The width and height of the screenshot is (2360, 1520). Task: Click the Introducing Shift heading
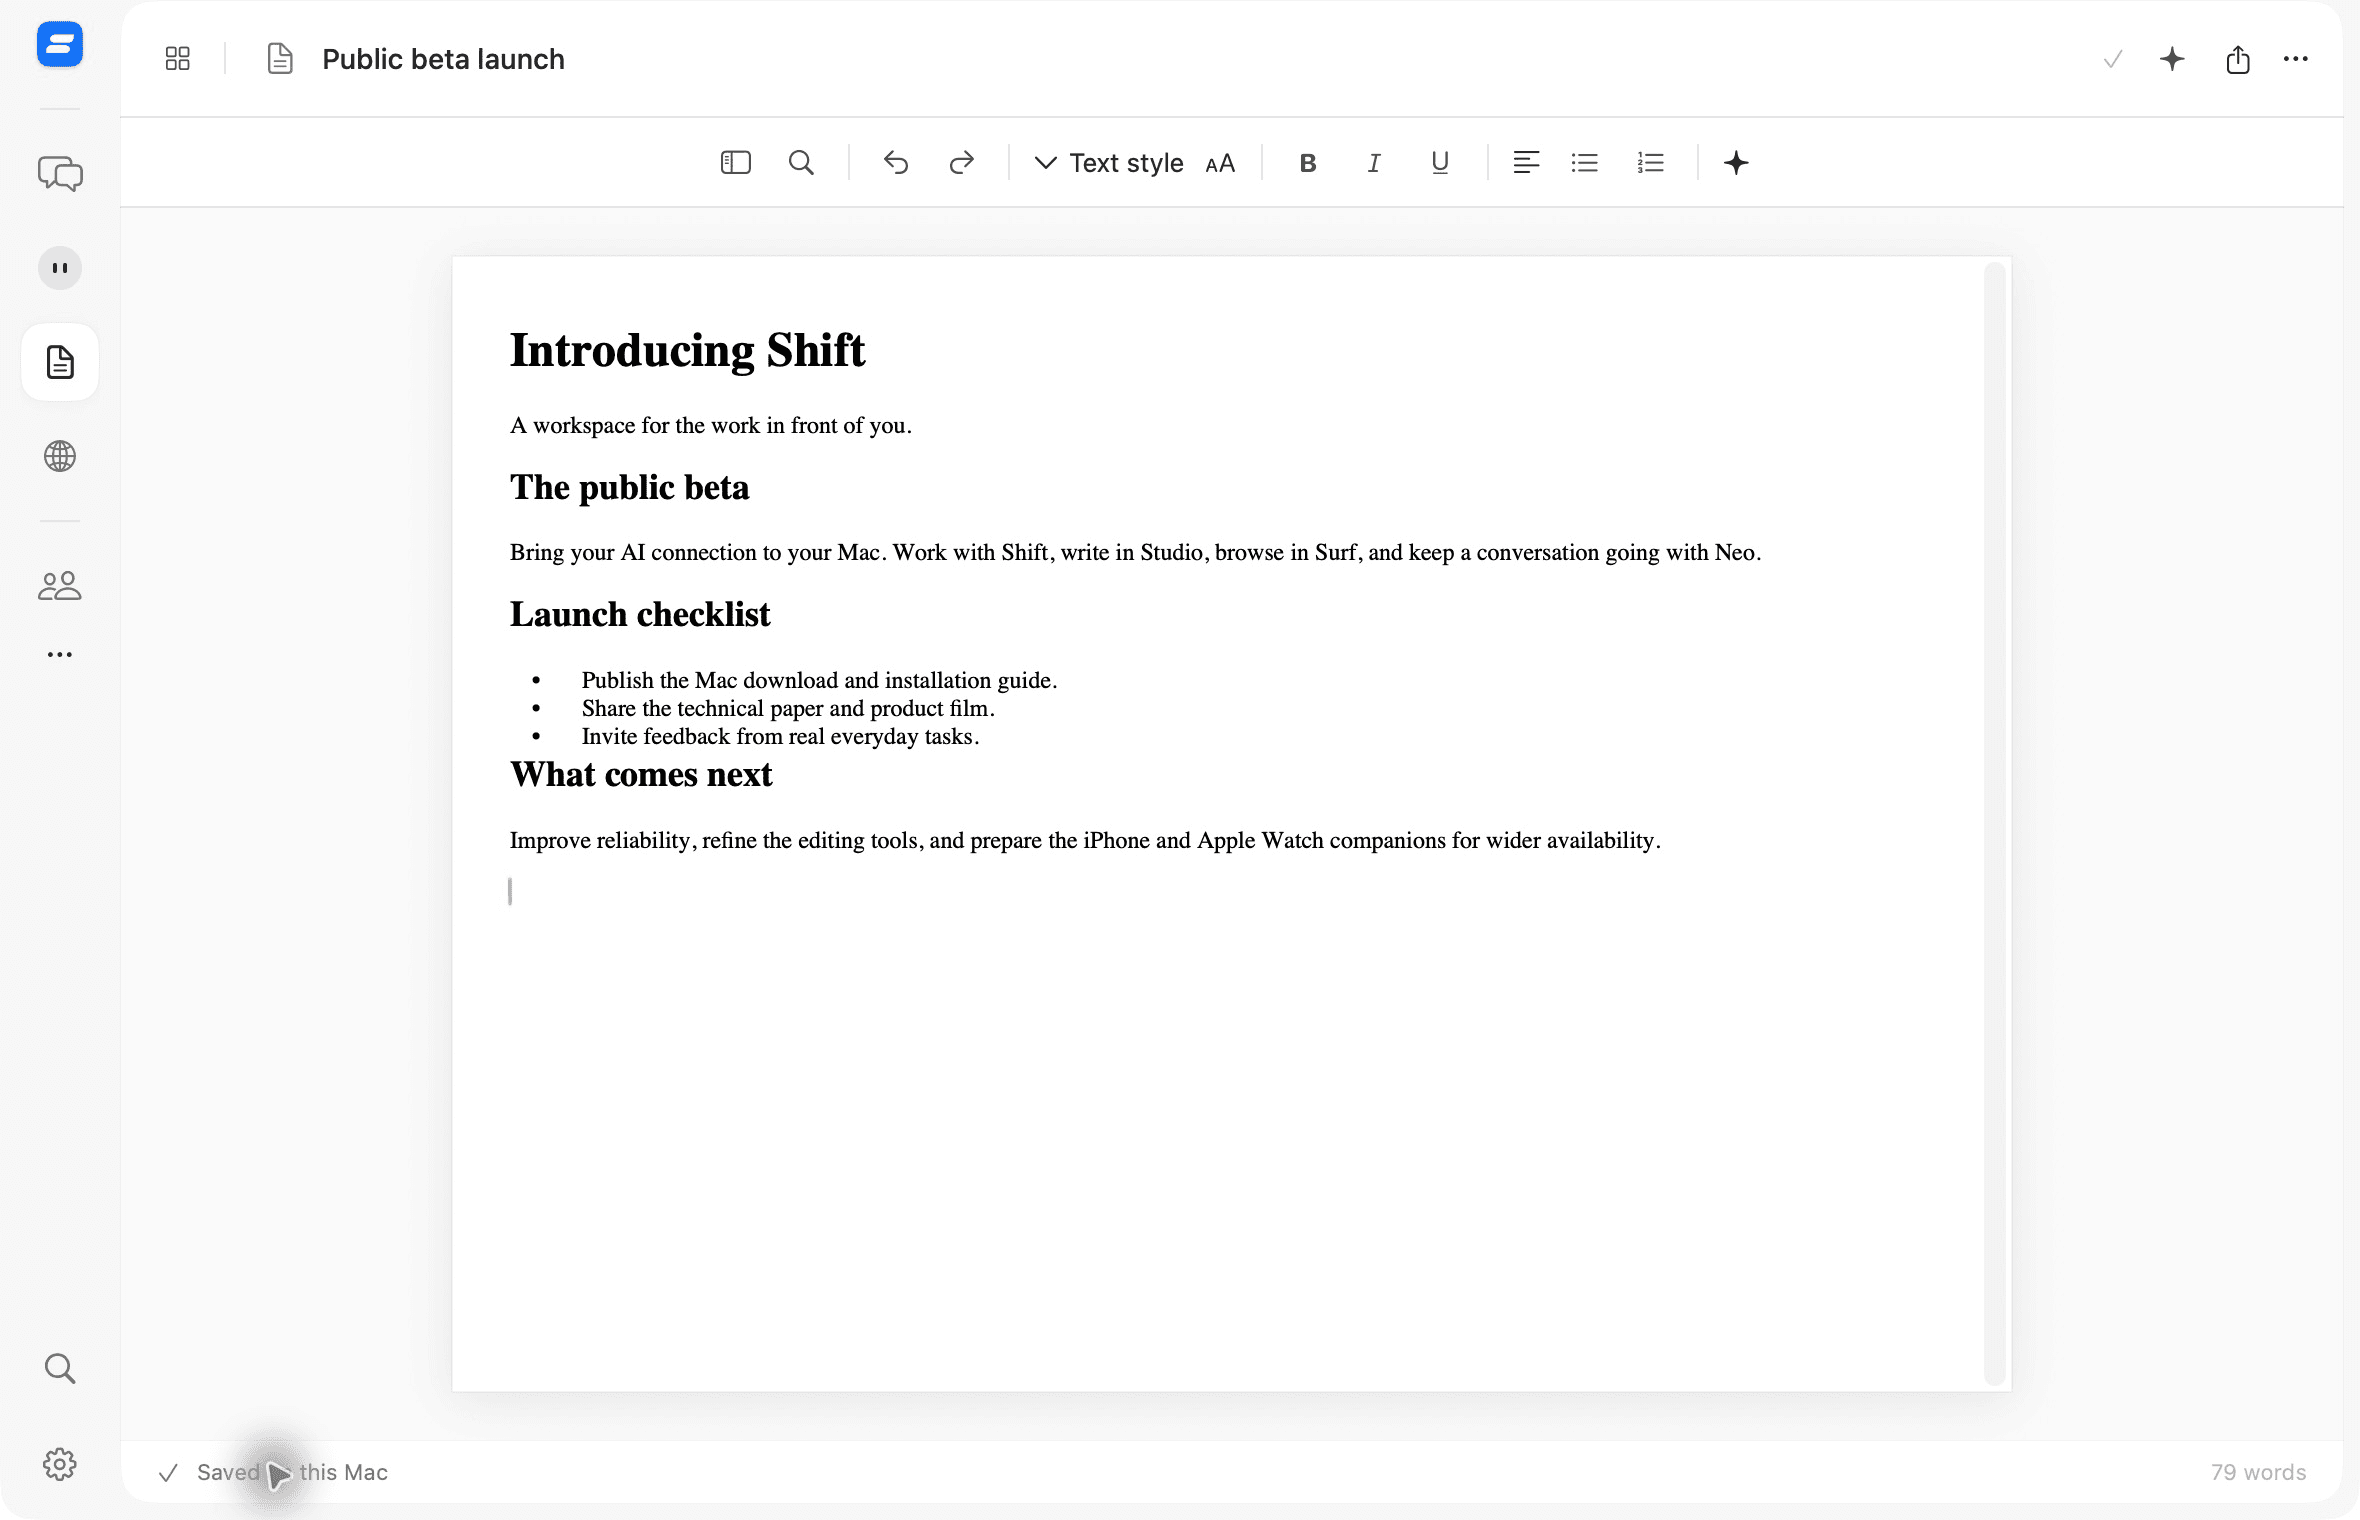[688, 350]
